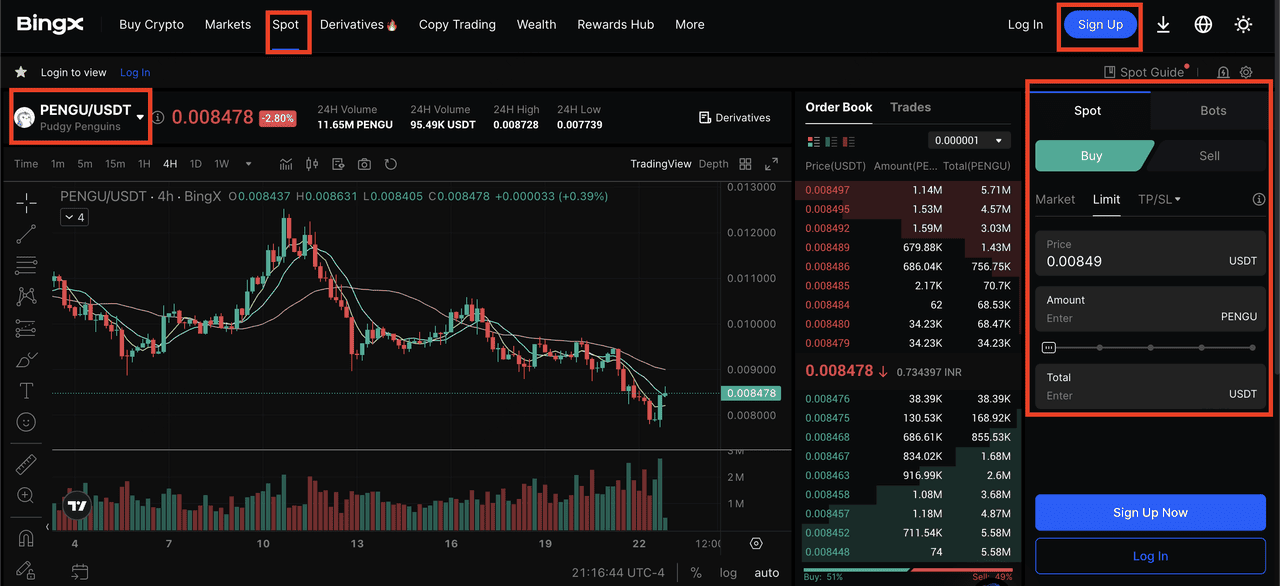The height and width of the screenshot is (586, 1280).
Task: Select the zoom-in magnifier tool
Action: pyautogui.click(x=26, y=496)
